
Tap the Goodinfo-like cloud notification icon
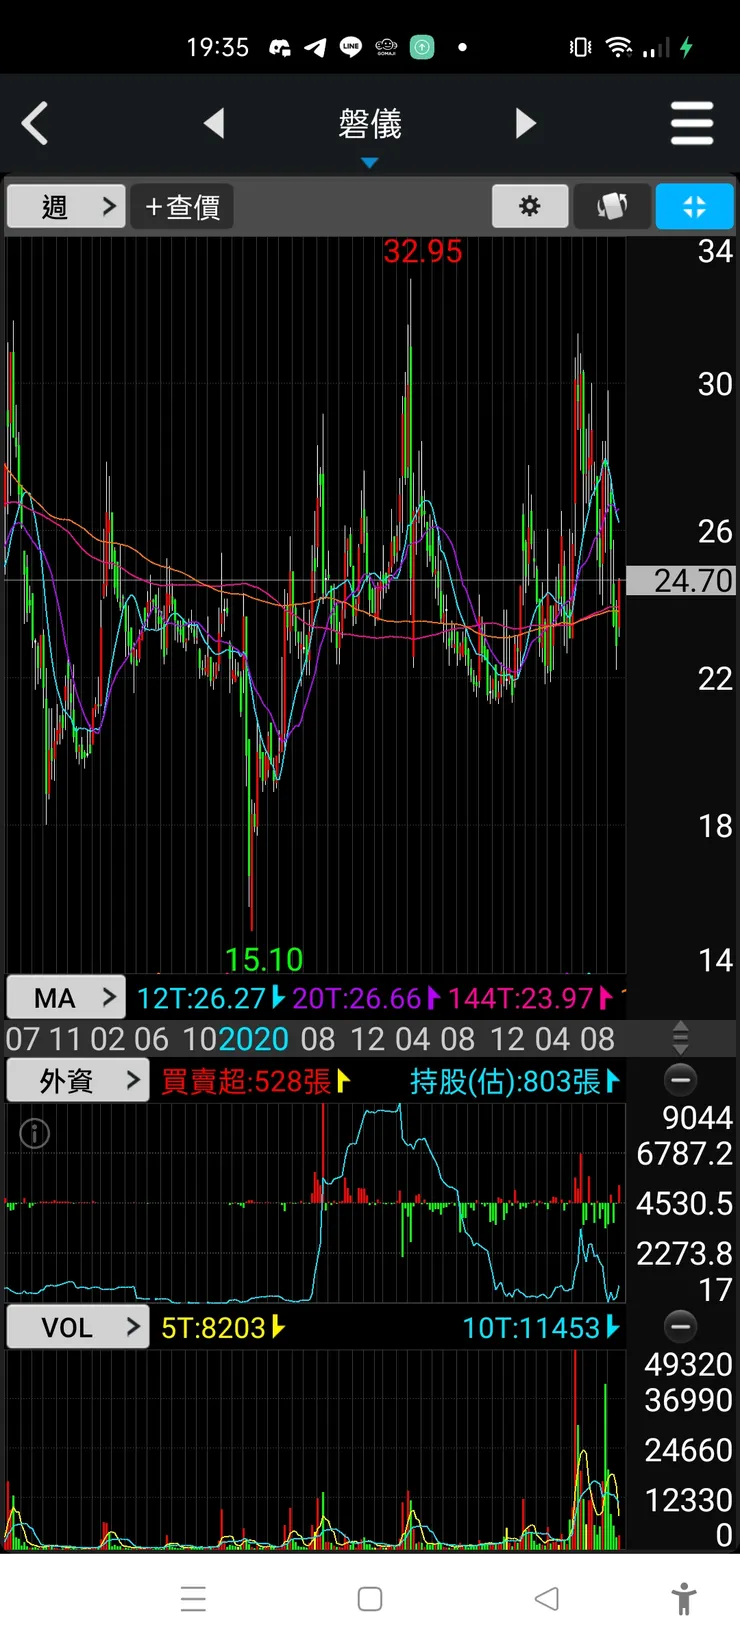[x=386, y=47]
